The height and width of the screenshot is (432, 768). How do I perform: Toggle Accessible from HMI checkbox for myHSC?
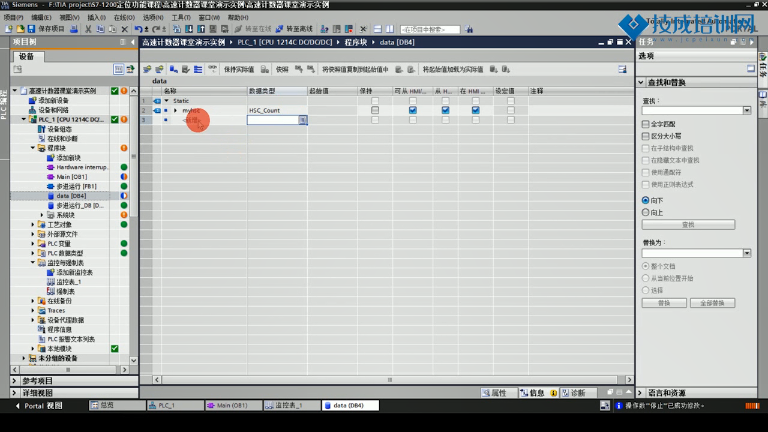tap(413, 110)
